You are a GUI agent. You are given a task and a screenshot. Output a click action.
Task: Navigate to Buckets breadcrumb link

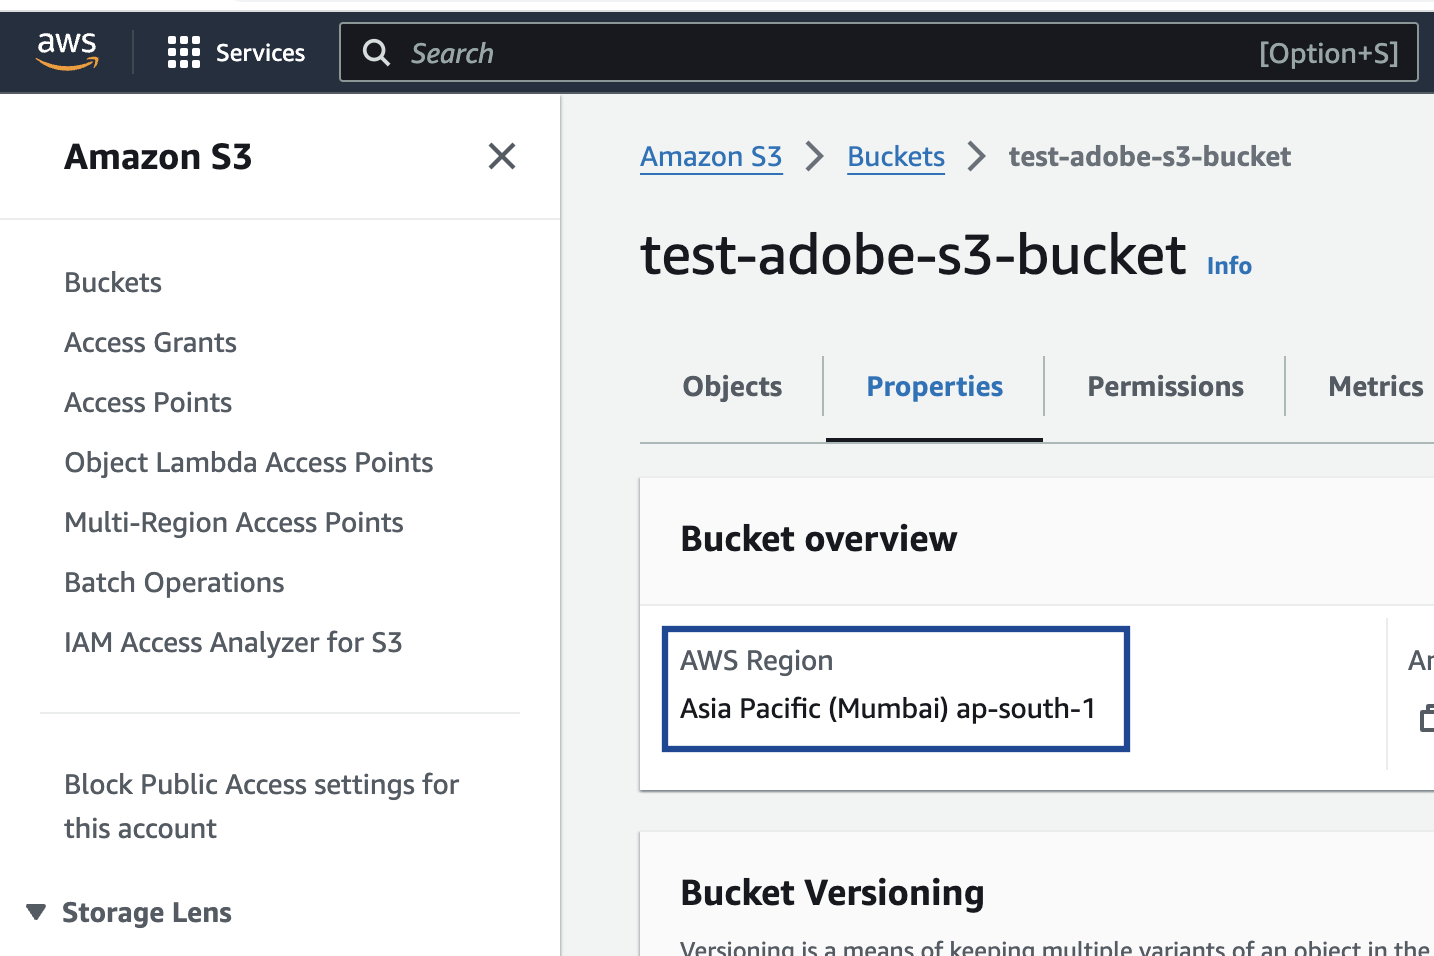tap(896, 157)
